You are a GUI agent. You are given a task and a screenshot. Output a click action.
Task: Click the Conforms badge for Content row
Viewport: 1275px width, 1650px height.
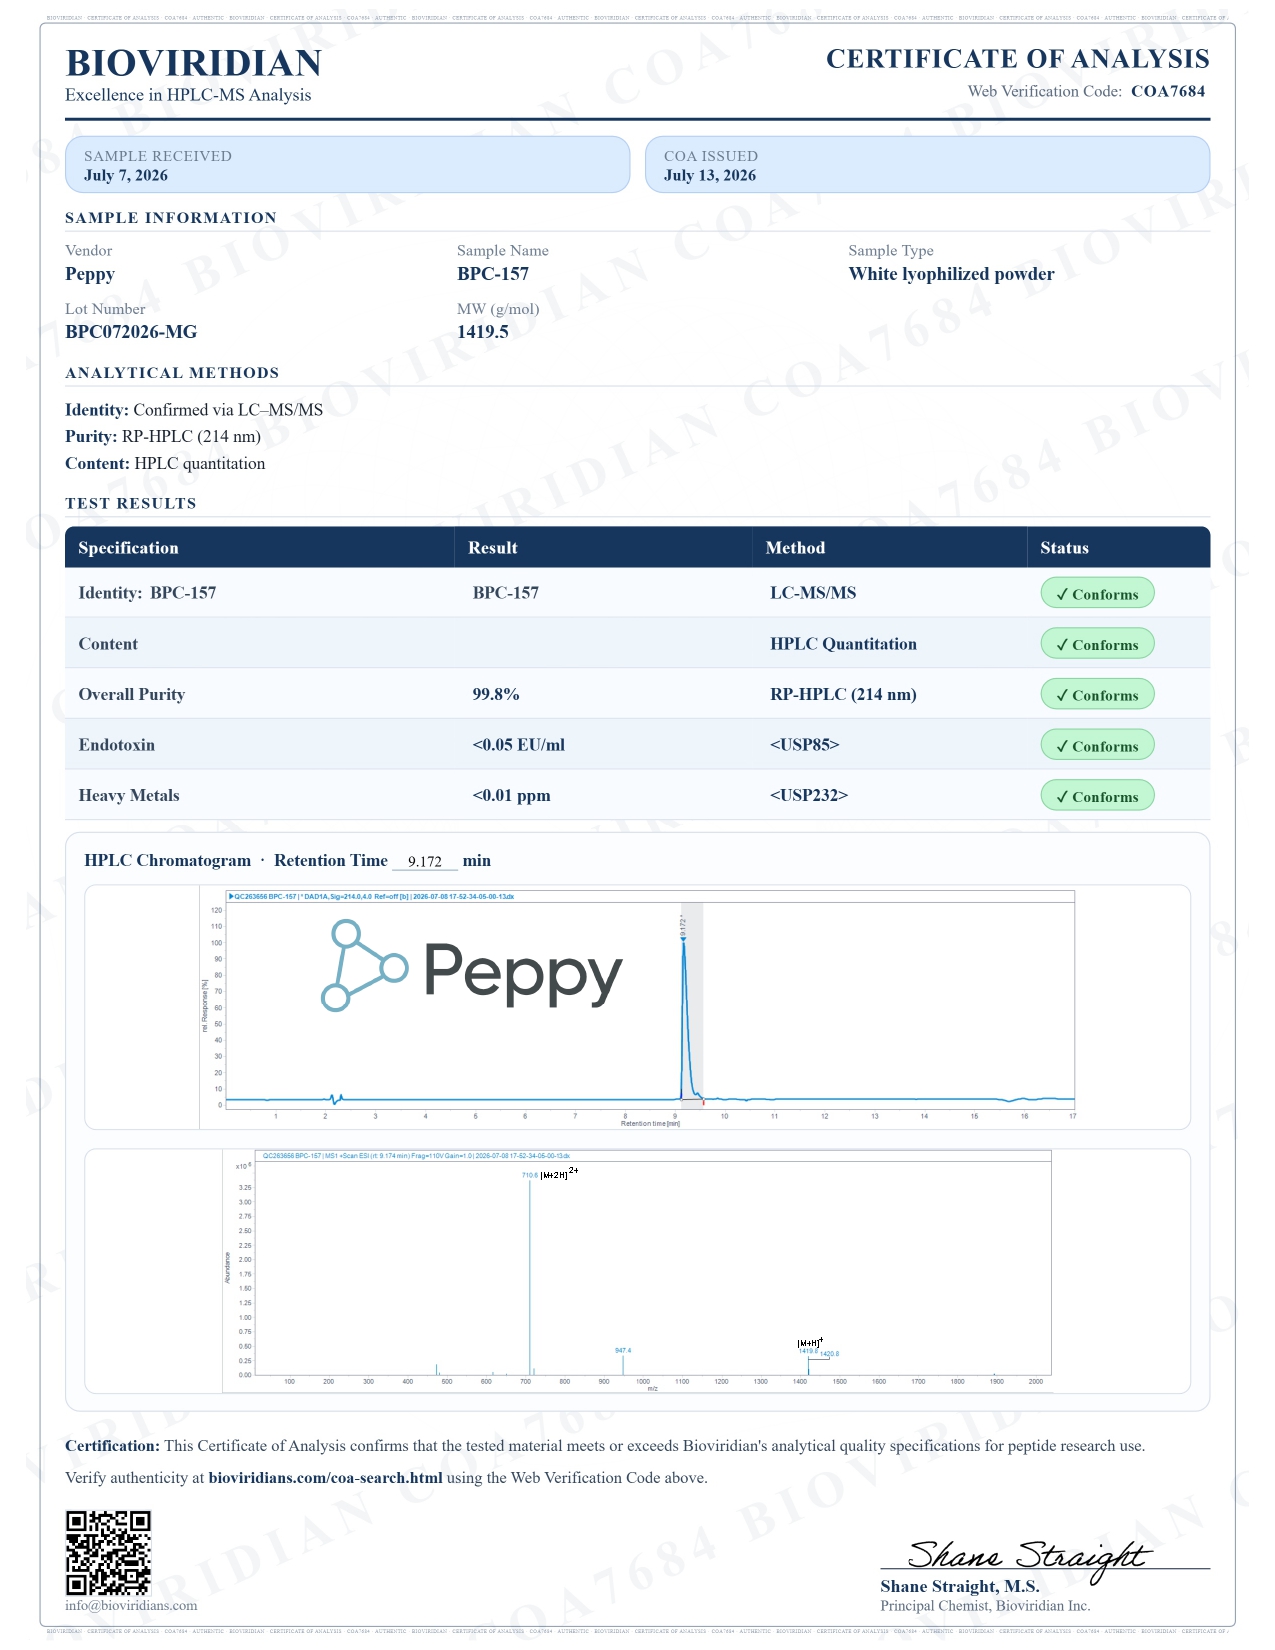[1097, 643]
